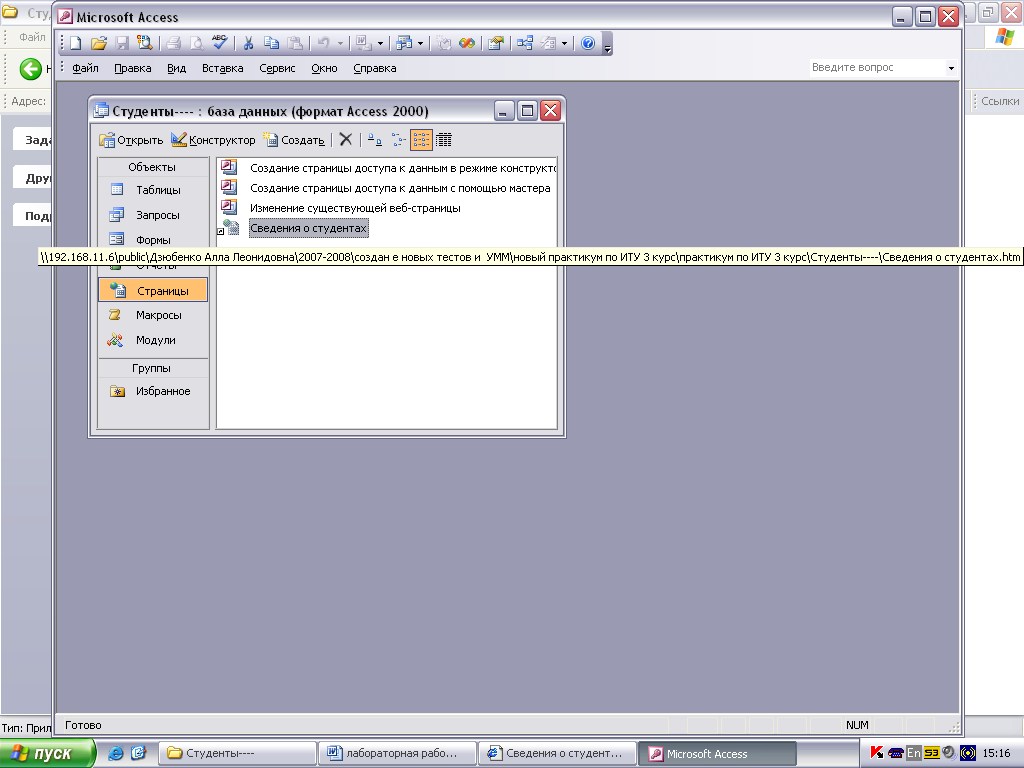Collapse the Группы header
1024x768 pixels.
point(153,368)
